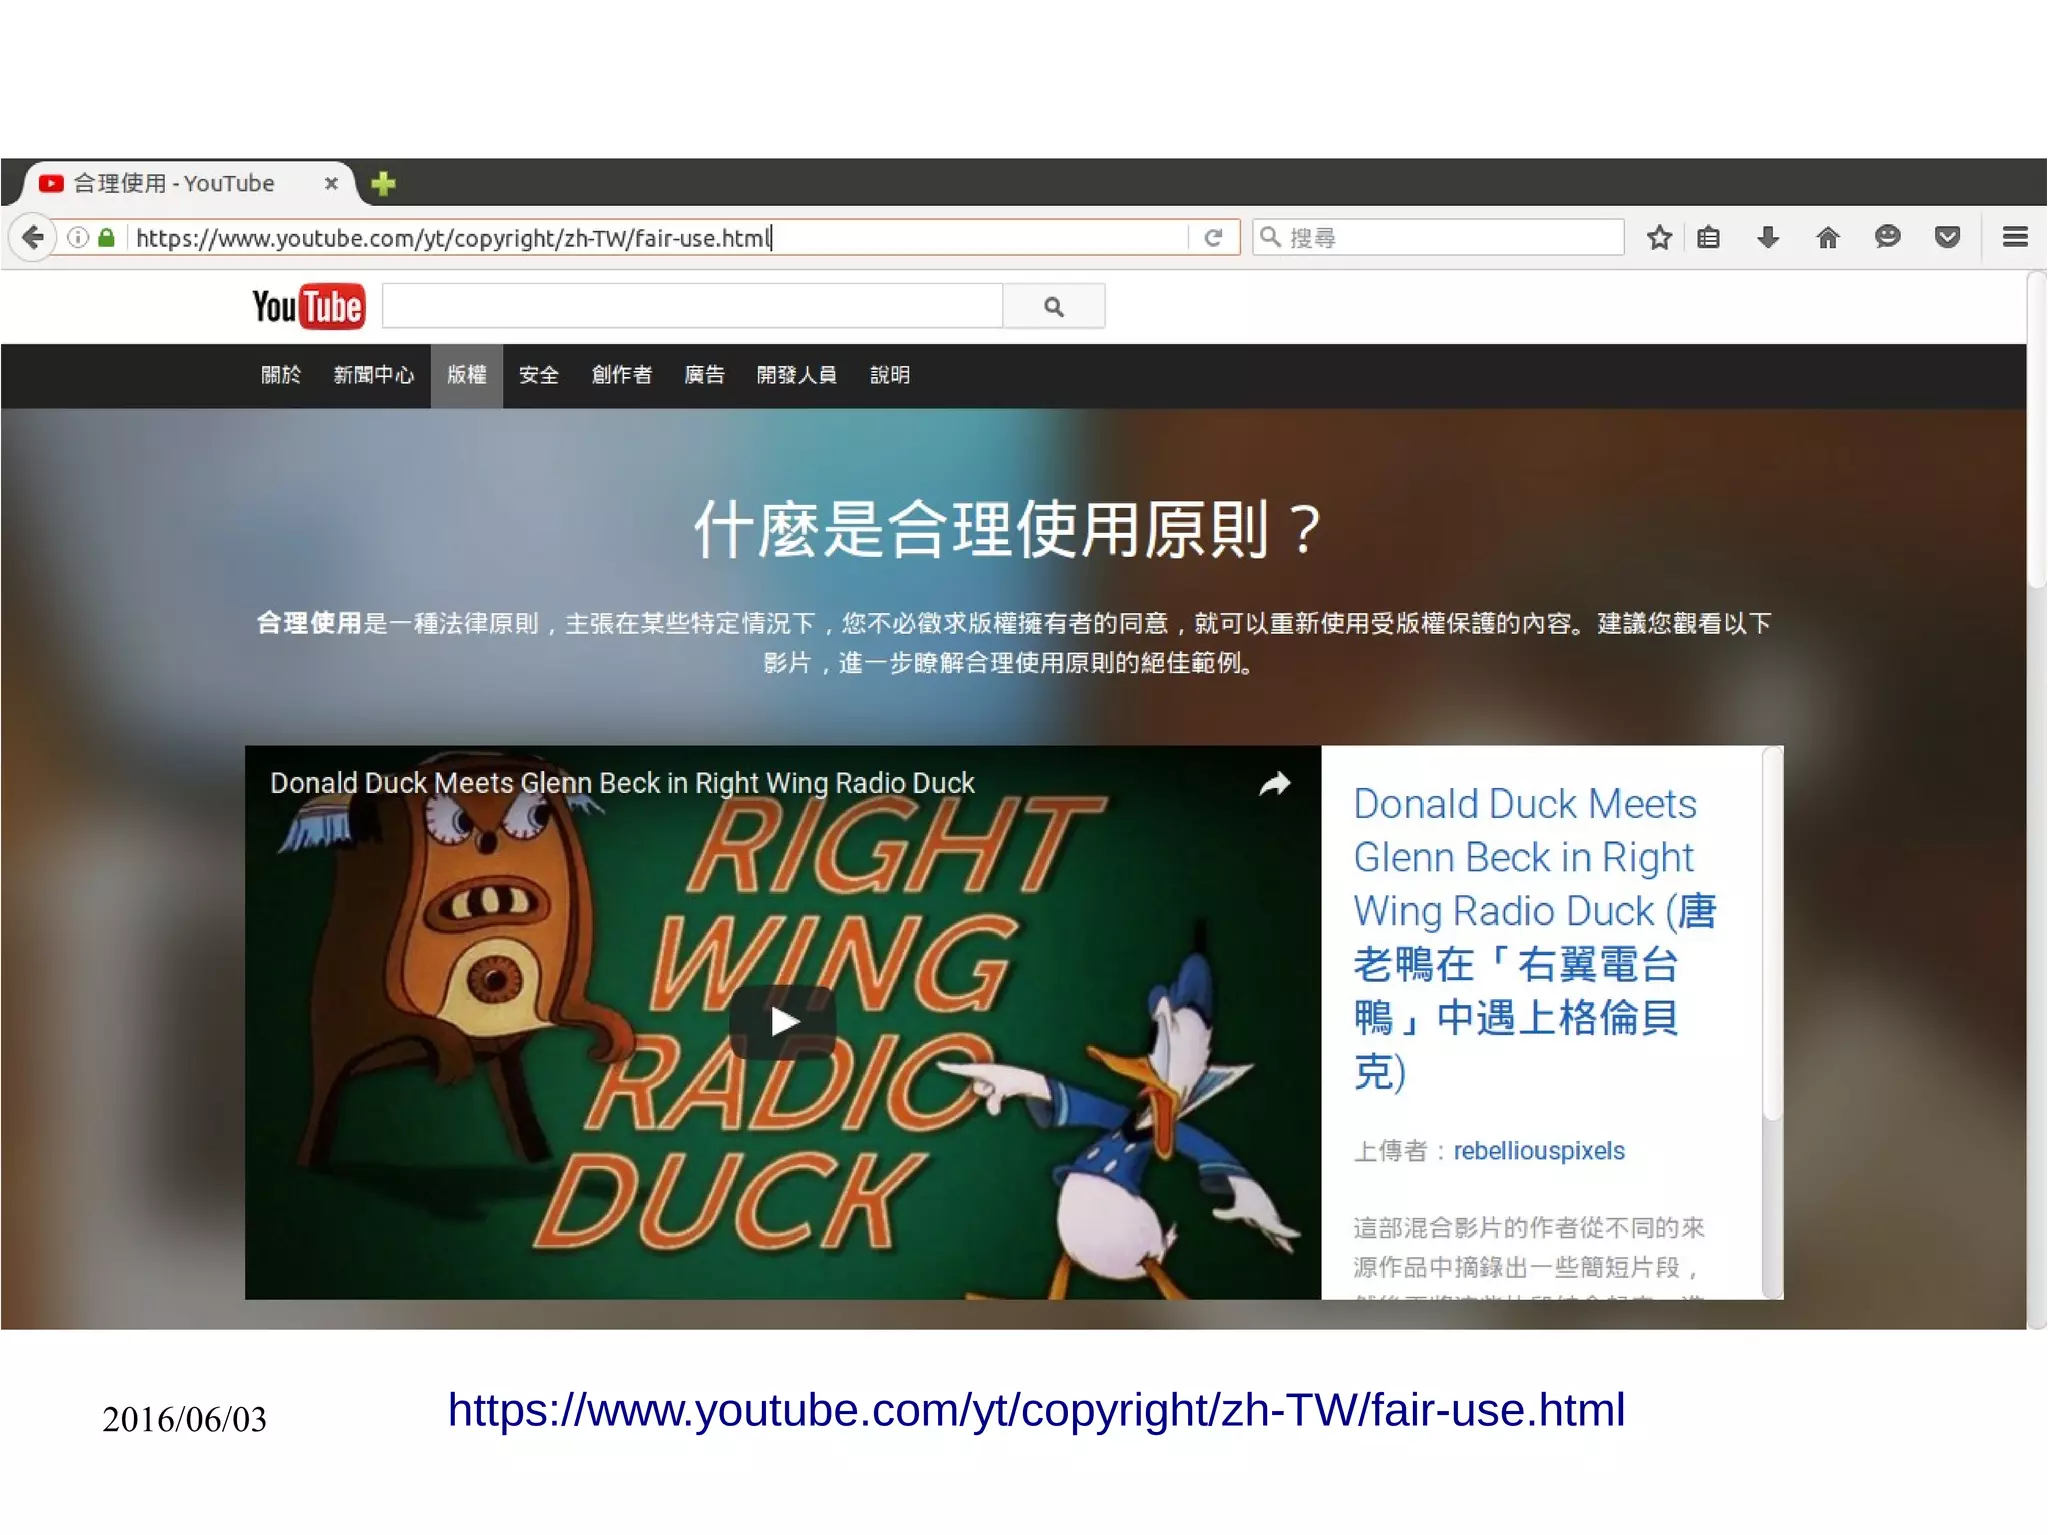The width and height of the screenshot is (2048, 1535).
Task: Bookmark this page with star icon
Action: (1659, 238)
